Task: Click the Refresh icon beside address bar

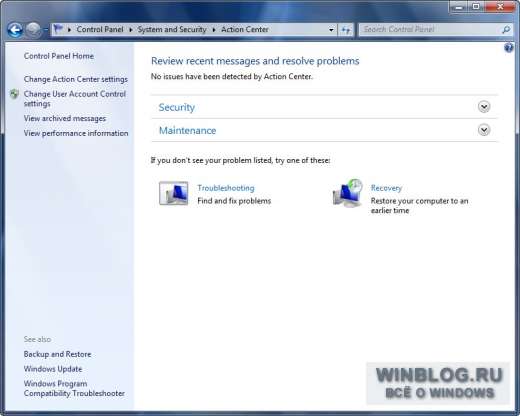Action: pos(346,30)
